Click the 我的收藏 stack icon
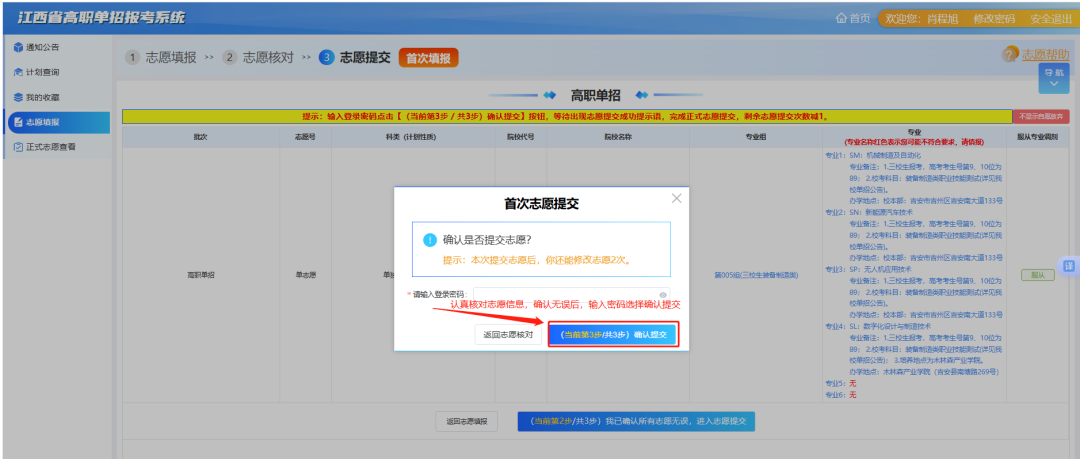This screenshot has width=1080, height=459. point(18,97)
